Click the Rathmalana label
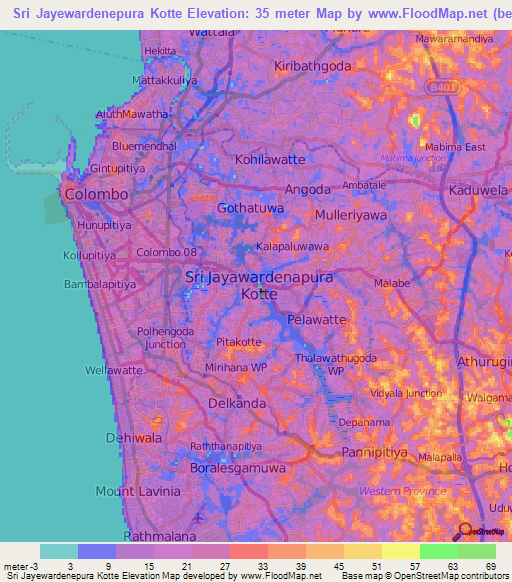 tap(160, 536)
